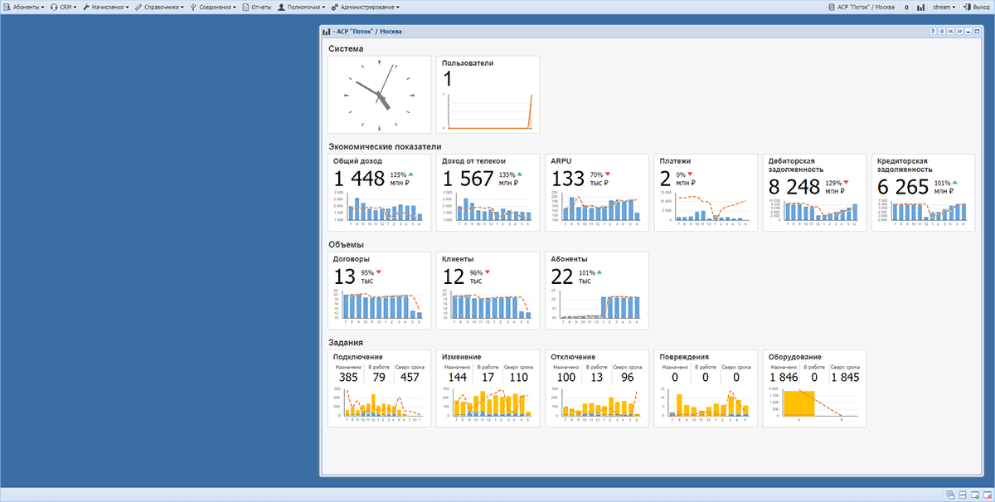Click the 8 248 receivables value

[x=794, y=187]
